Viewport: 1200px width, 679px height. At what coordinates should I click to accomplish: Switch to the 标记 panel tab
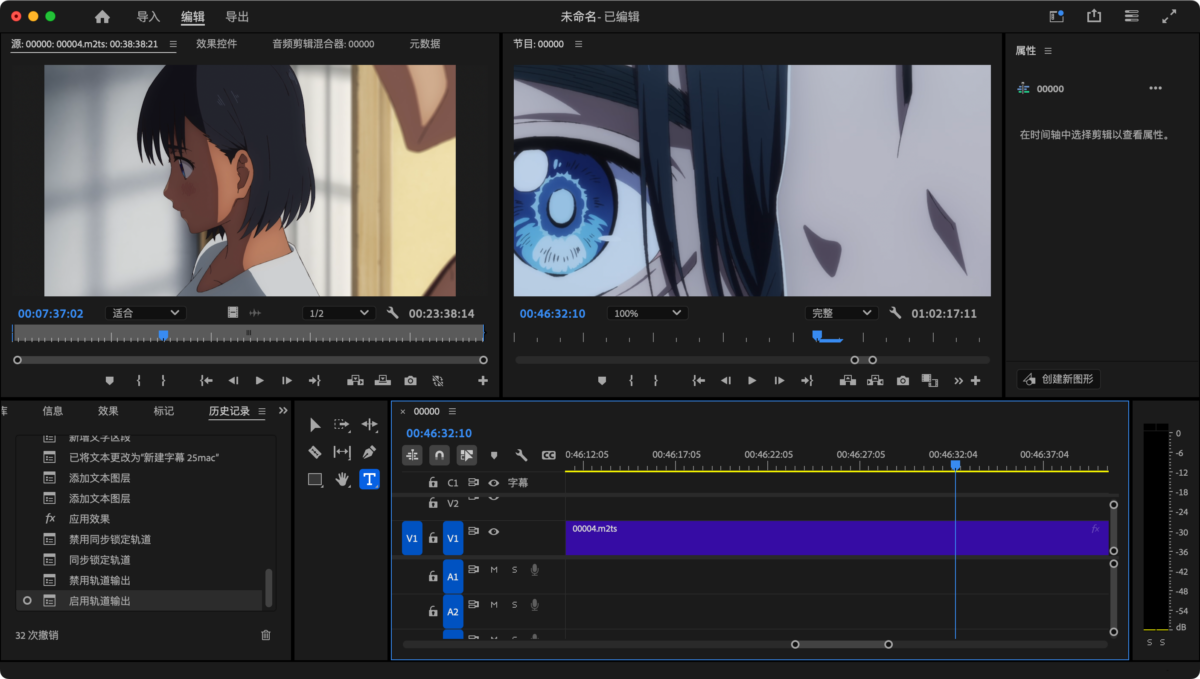[163, 411]
